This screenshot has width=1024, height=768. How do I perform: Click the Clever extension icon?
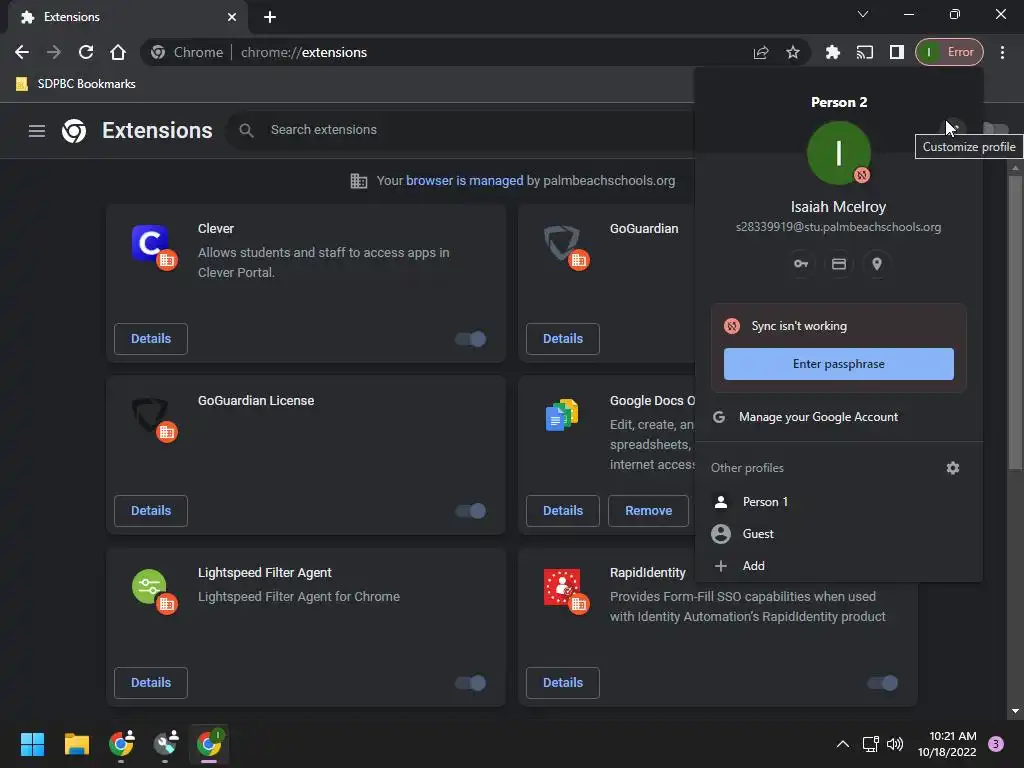[150, 243]
